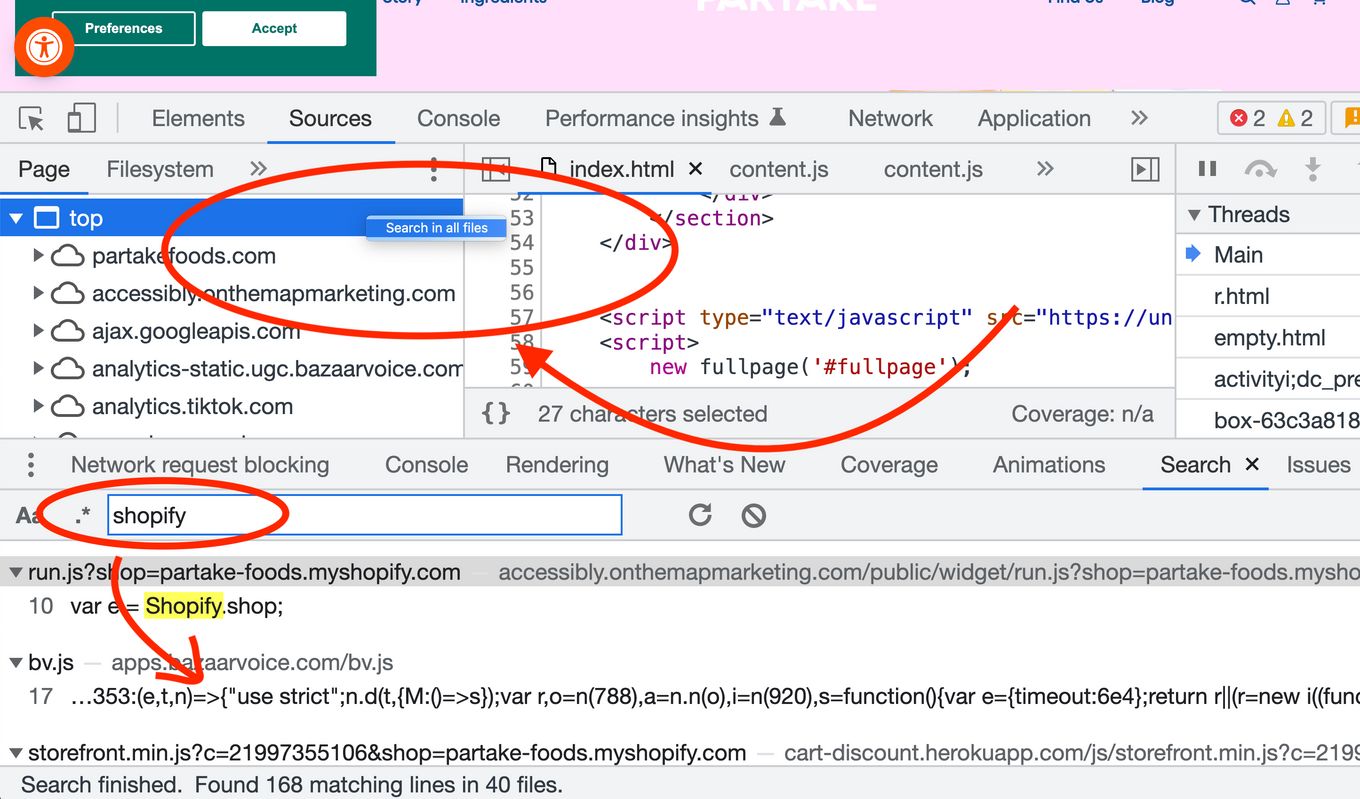The width and height of the screenshot is (1360, 799).
Task: Open the accessibility widget icon
Action: tap(44, 47)
